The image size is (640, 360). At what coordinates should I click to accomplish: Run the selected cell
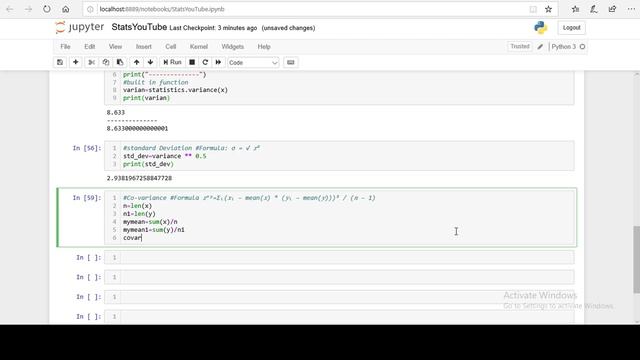pyautogui.click(x=172, y=62)
